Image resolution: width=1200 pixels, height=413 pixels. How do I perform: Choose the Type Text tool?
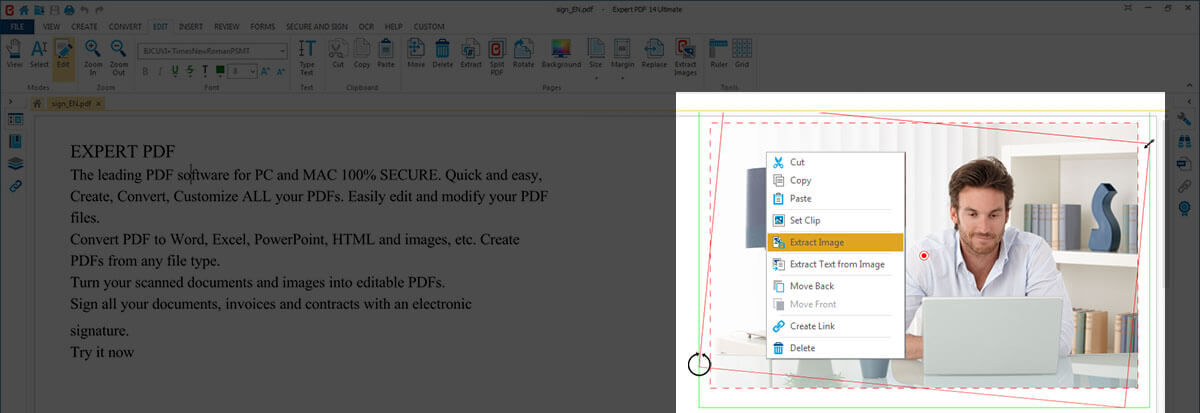coord(307,56)
